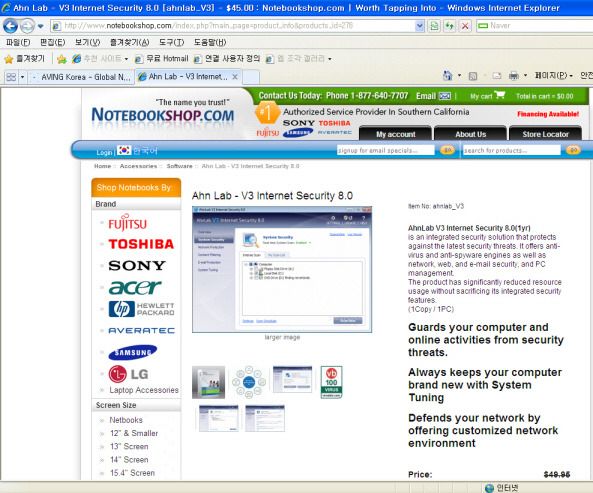Click the go button next to email signup
The width and height of the screenshot is (593, 493).
(x=447, y=150)
